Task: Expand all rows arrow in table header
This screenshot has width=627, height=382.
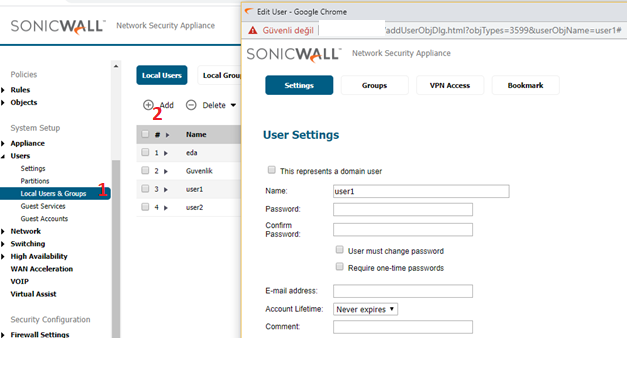Action: click(168, 135)
